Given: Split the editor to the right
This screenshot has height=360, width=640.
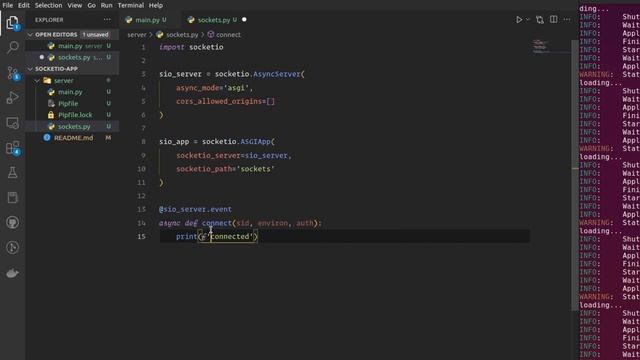Looking at the screenshot, I should pyautogui.click(x=553, y=20).
